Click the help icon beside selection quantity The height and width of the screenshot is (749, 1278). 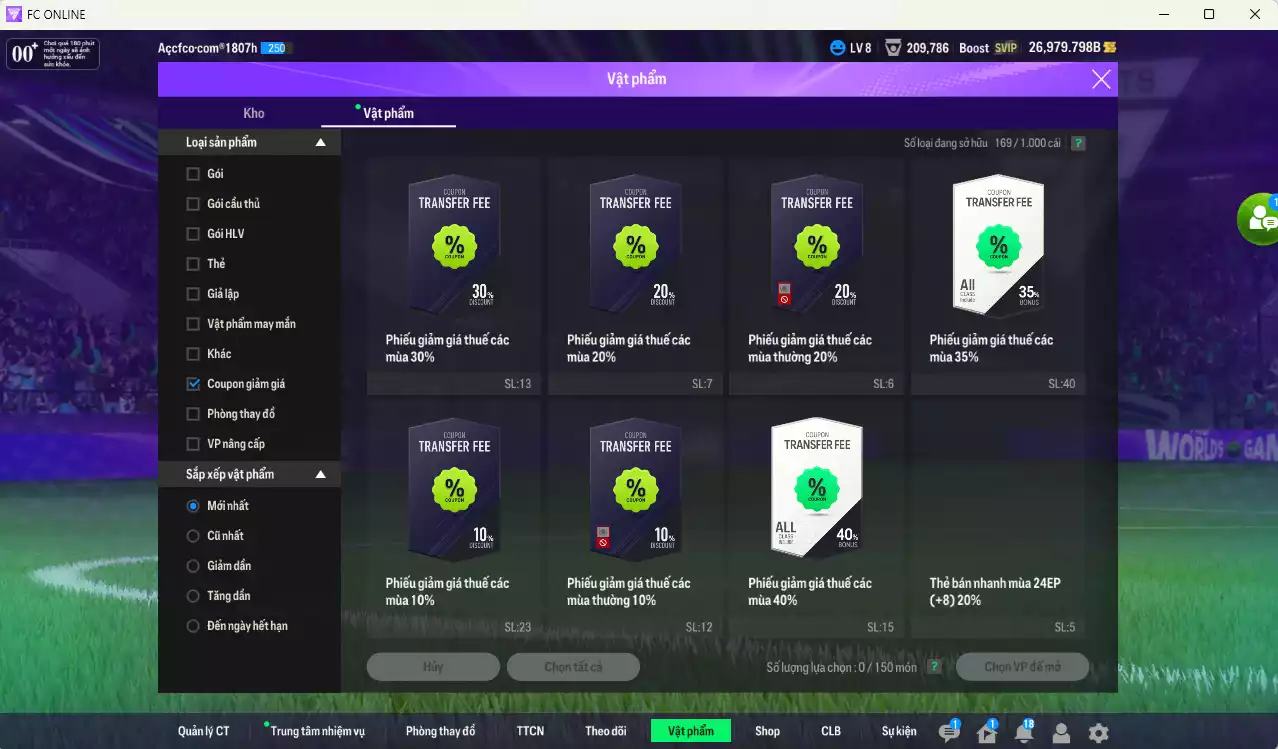[x=934, y=667]
